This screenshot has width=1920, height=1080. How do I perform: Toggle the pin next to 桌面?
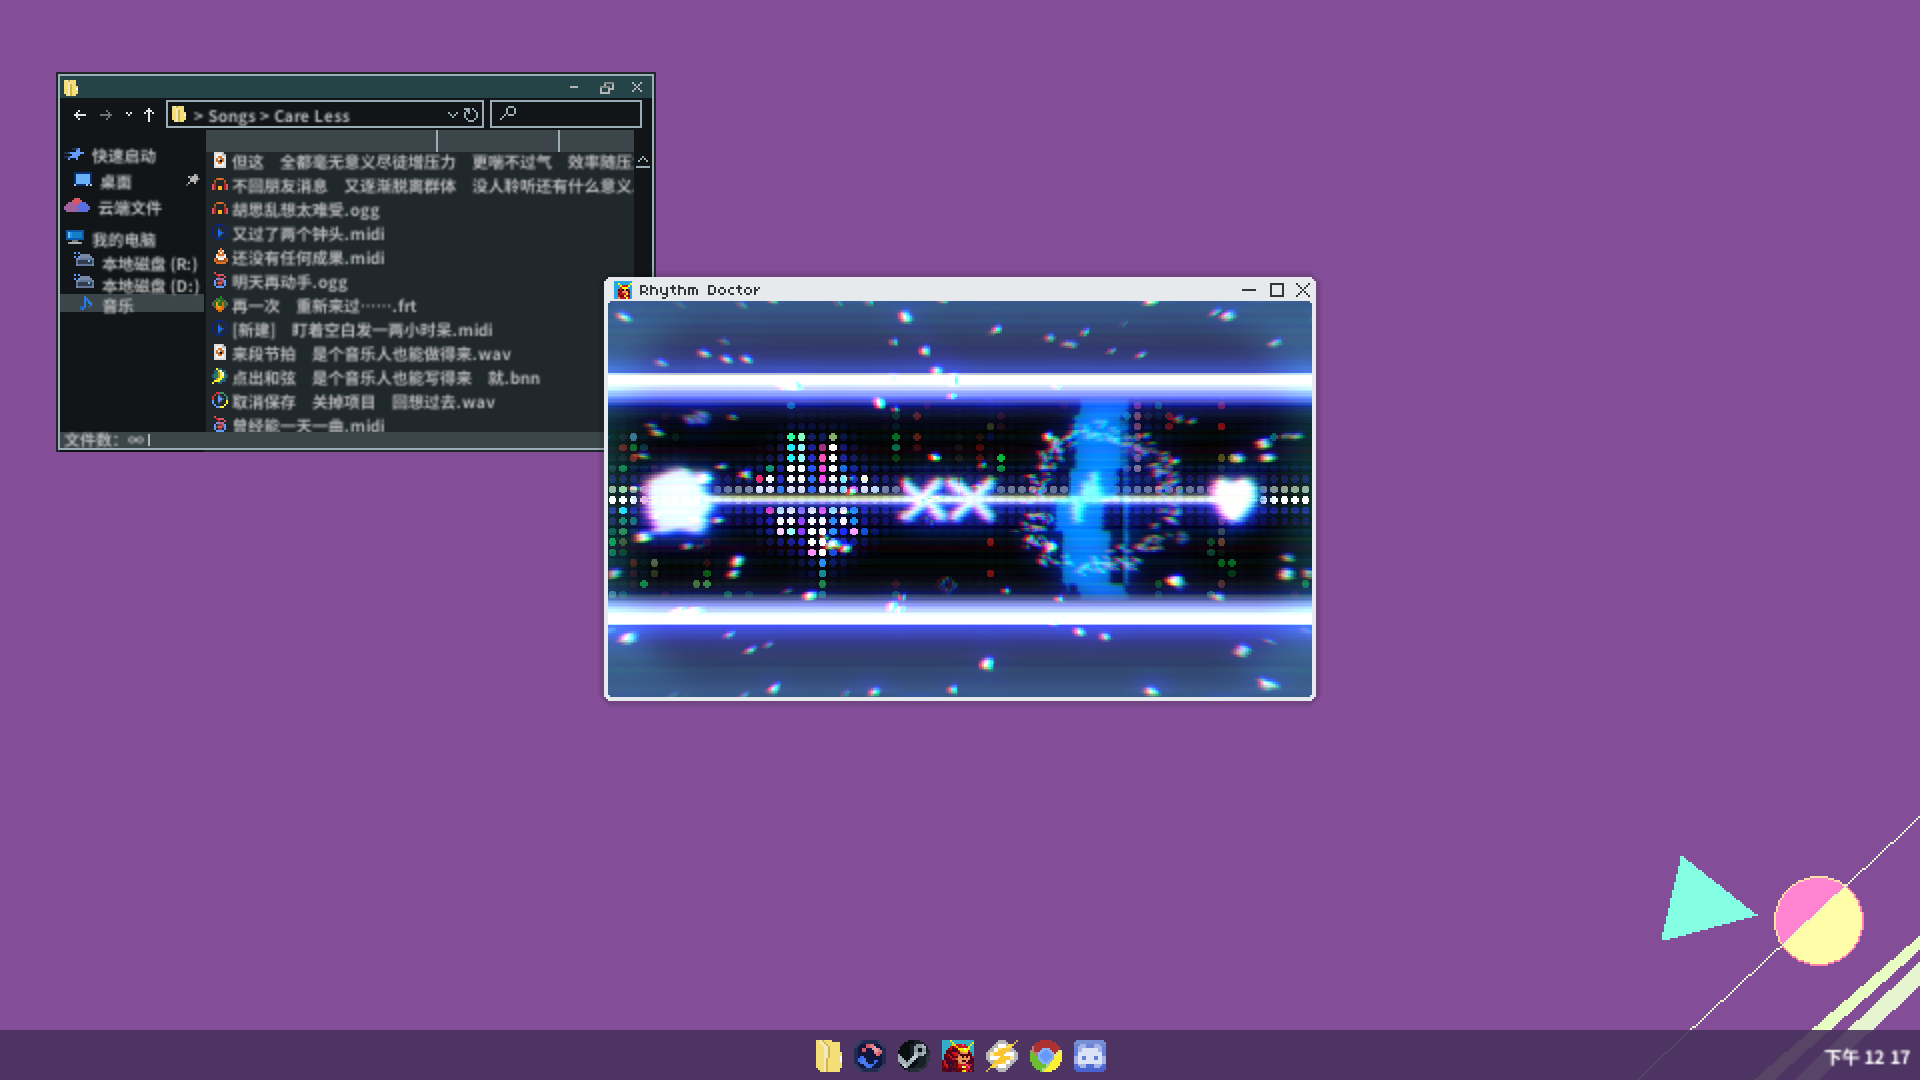[x=192, y=180]
